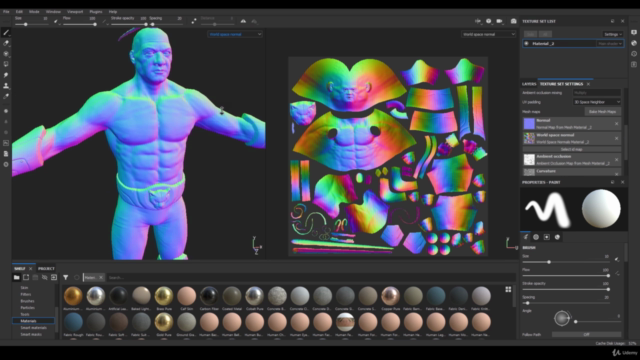The height and width of the screenshot is (360, 640).
Task: Open the 2D viewport World space normal dropdown
Action: (489, 34)
